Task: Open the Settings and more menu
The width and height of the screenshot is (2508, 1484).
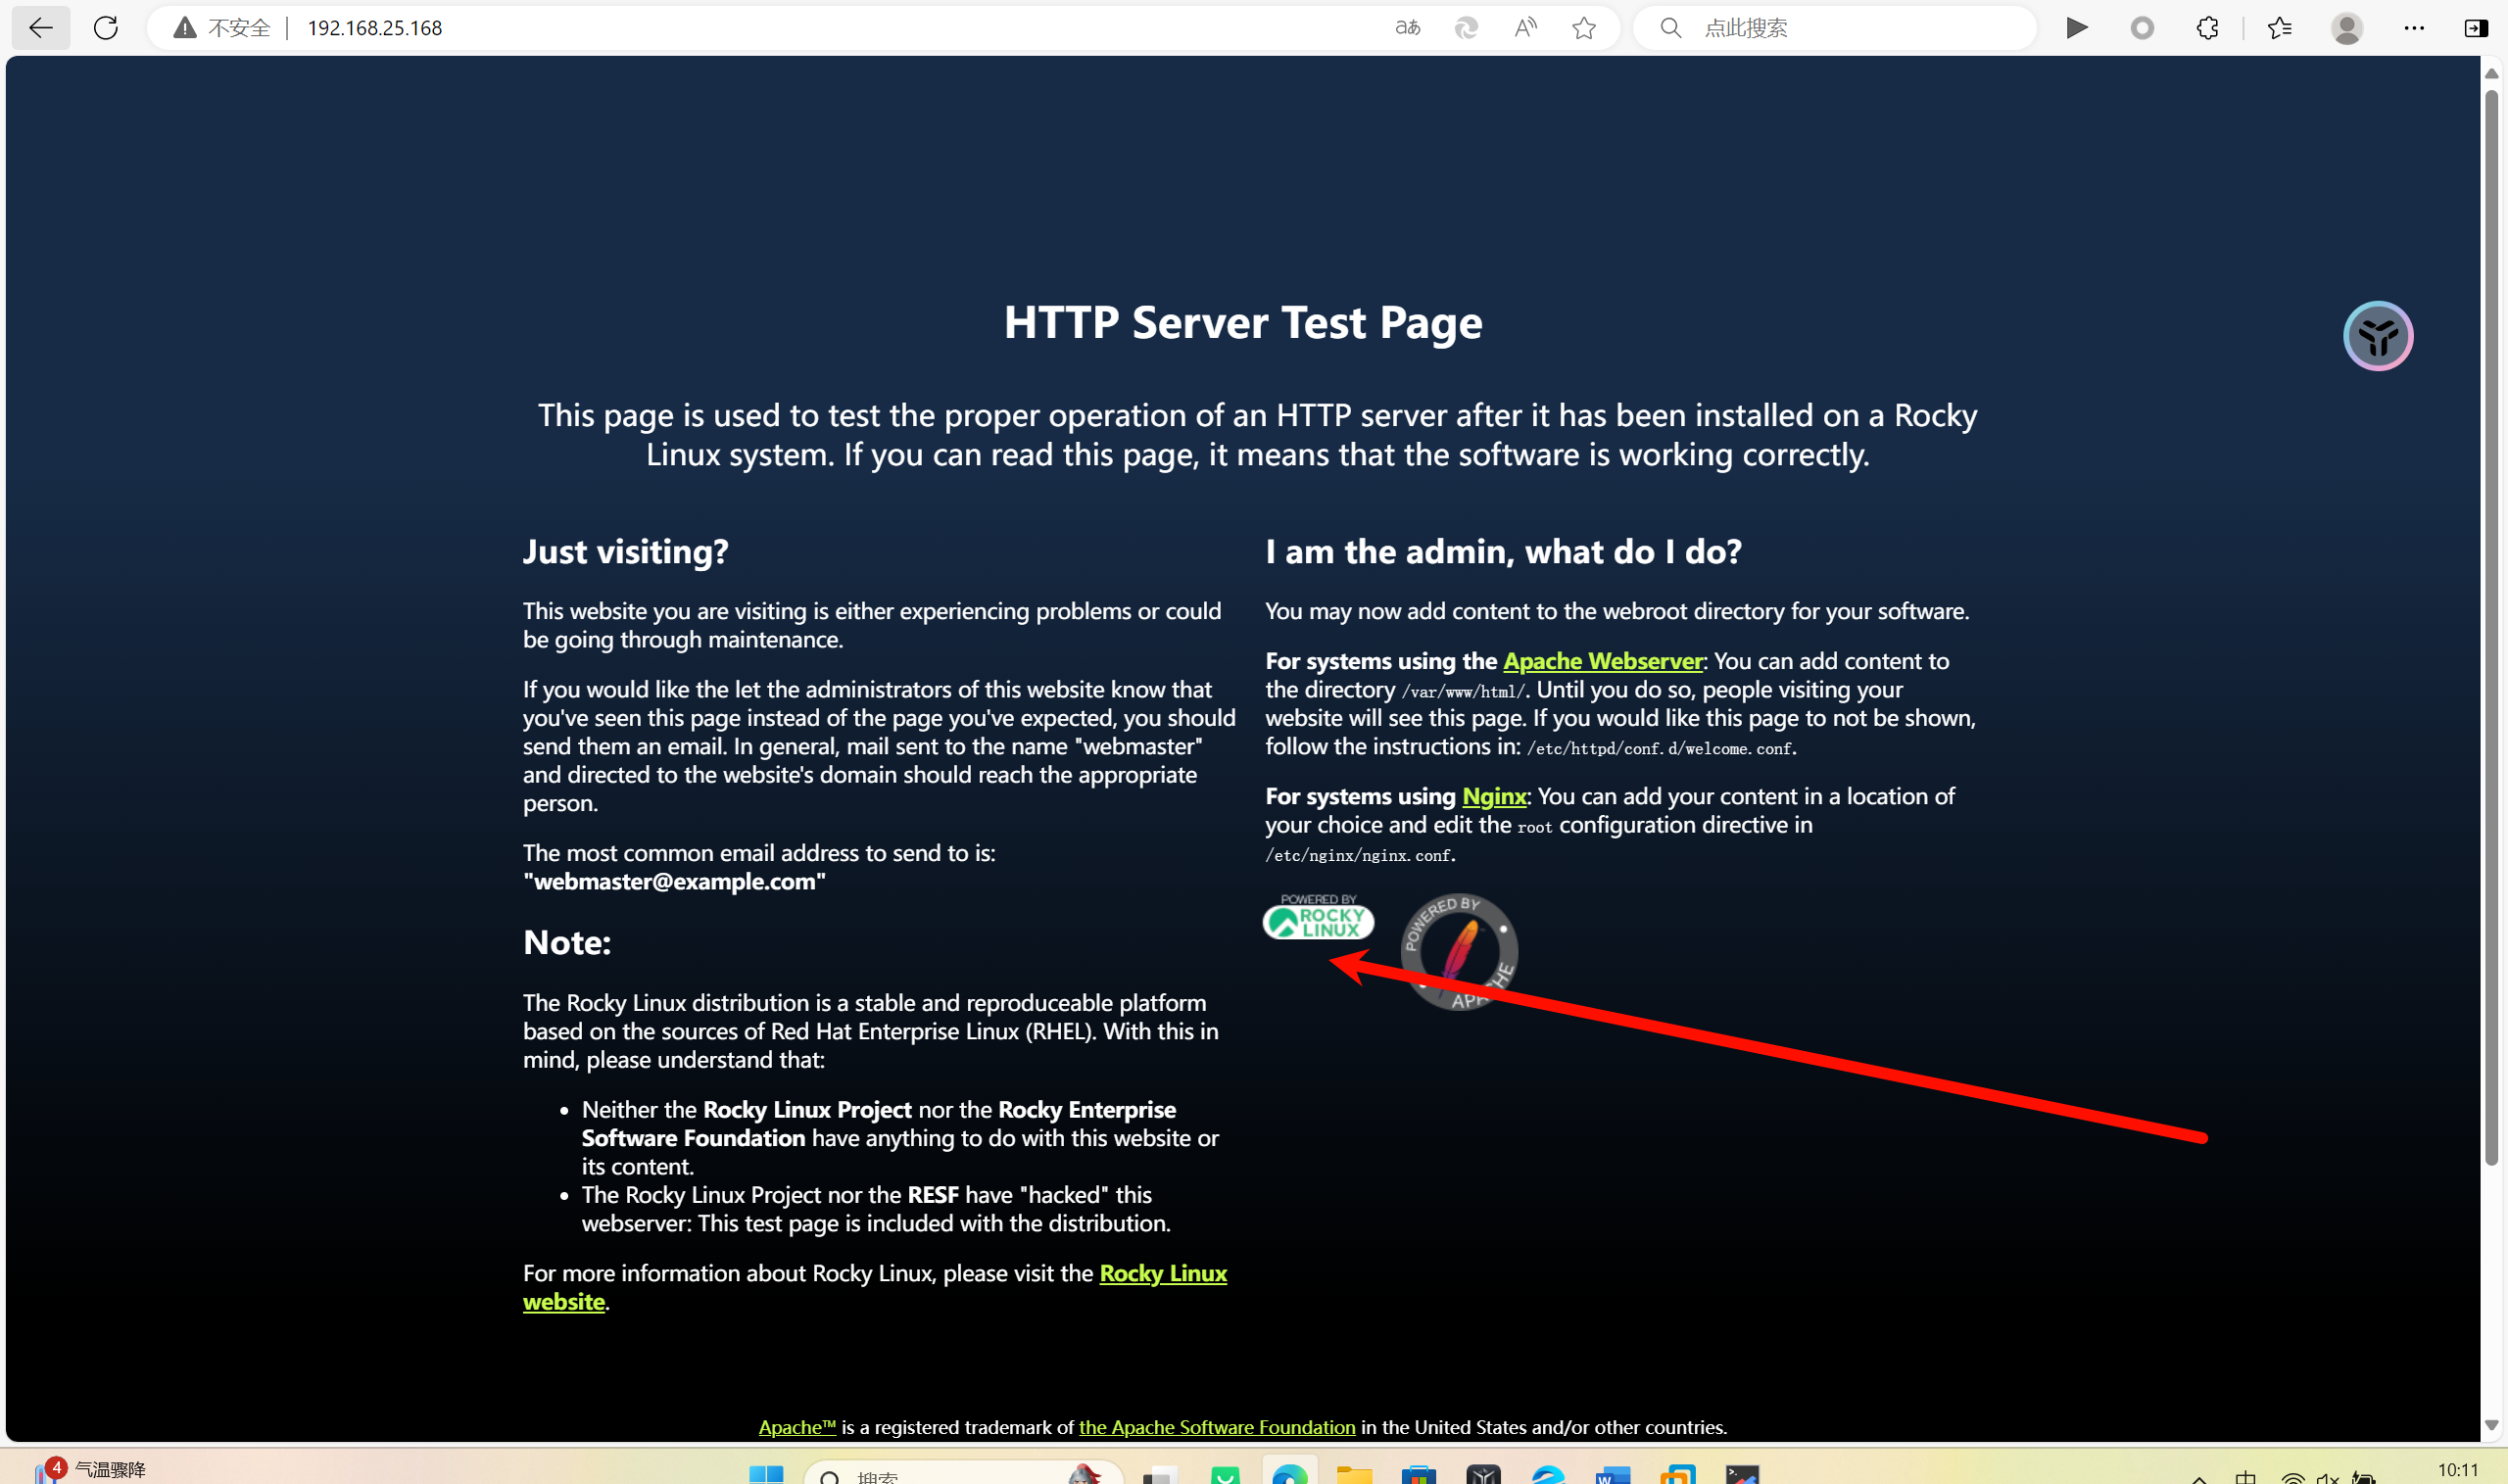Action: [2414, 28]
